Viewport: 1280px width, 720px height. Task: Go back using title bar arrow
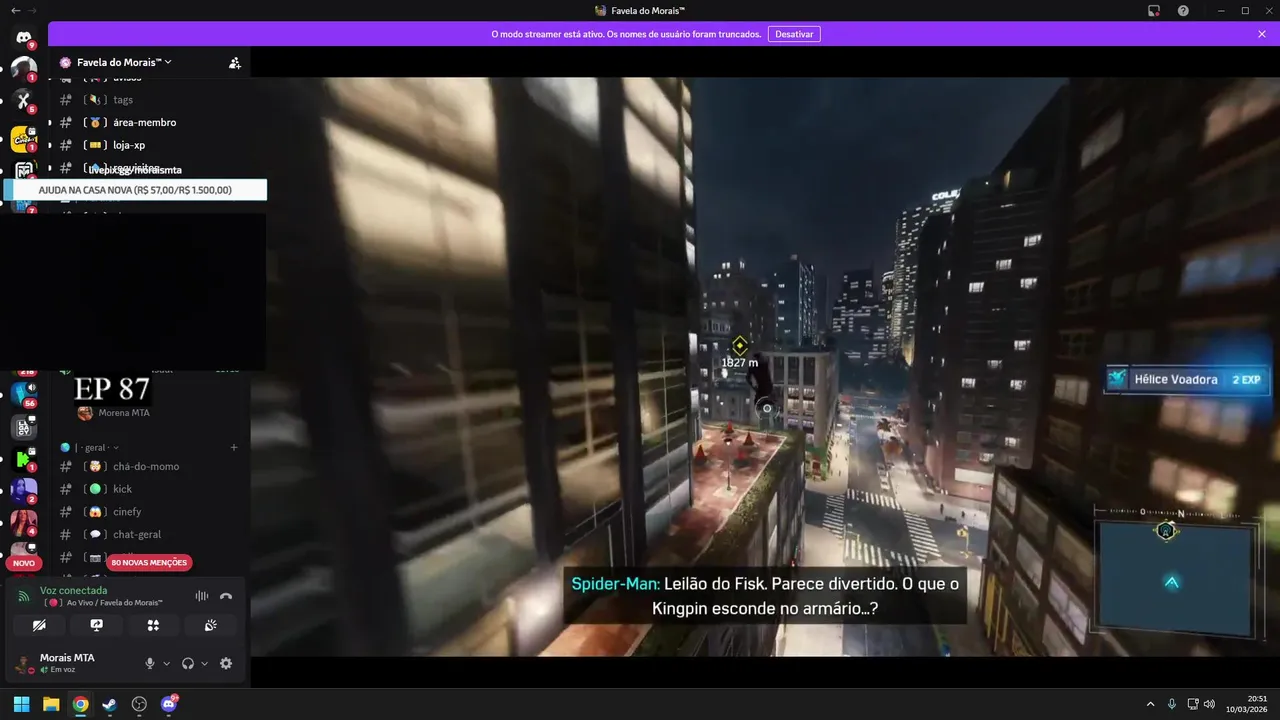[x=15, y=10]
